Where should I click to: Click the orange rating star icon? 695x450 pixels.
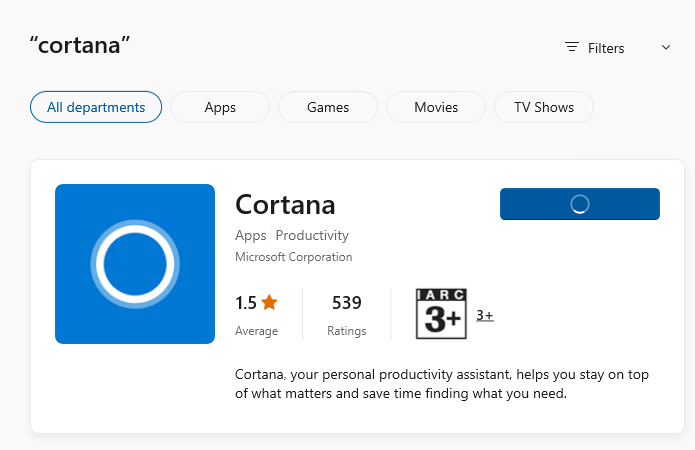[269, 302]
